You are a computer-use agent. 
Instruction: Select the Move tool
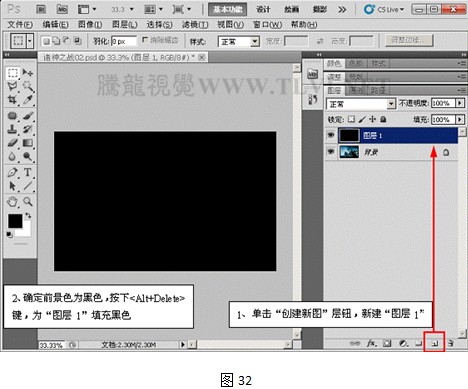tap(28, 73)
